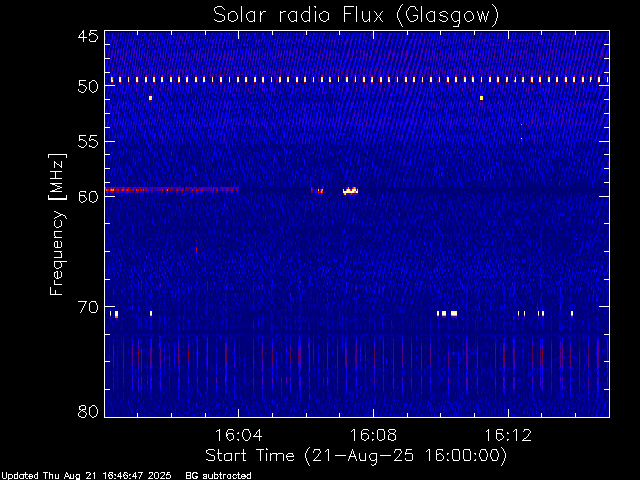This screenshot has height=480, width=640.
Task: Click the yellow spot near 51 MHz after 16:11
Action: coord(482,98)
